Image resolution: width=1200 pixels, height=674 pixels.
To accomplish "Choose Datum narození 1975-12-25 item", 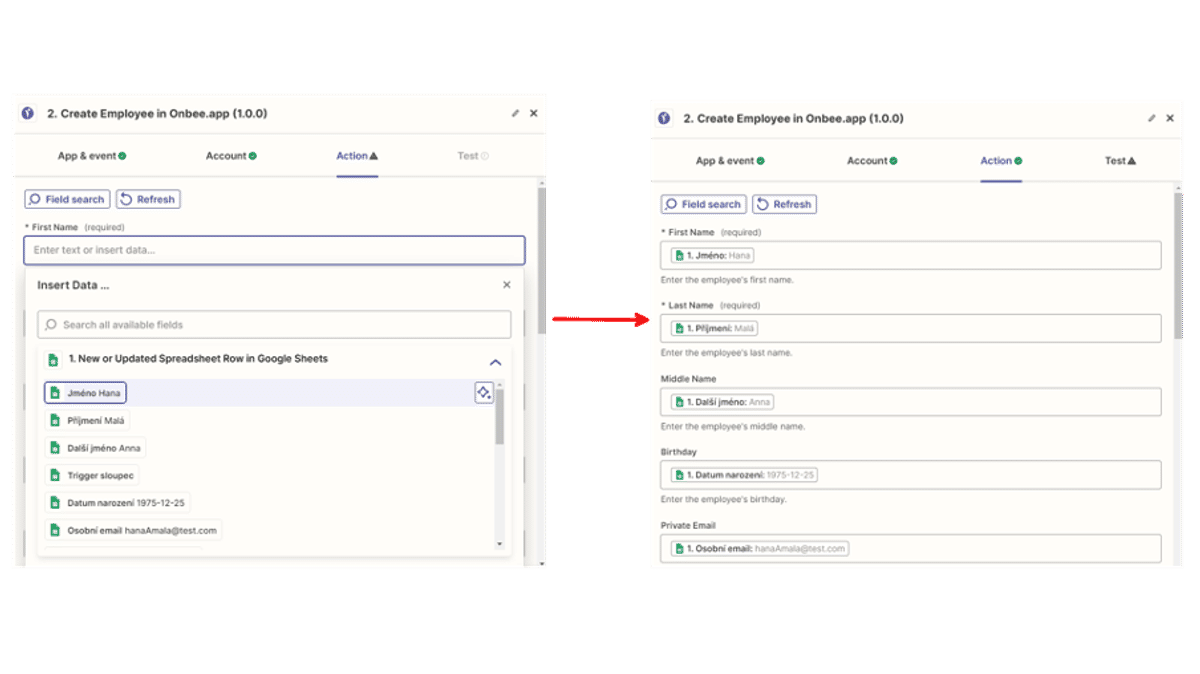I will [116, 503].
